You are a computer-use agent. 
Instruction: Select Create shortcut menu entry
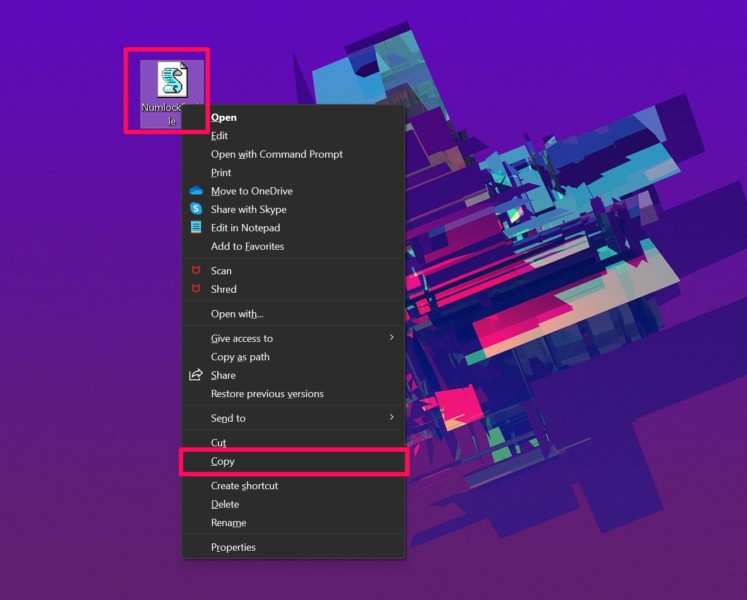click(x=244, y=486)
